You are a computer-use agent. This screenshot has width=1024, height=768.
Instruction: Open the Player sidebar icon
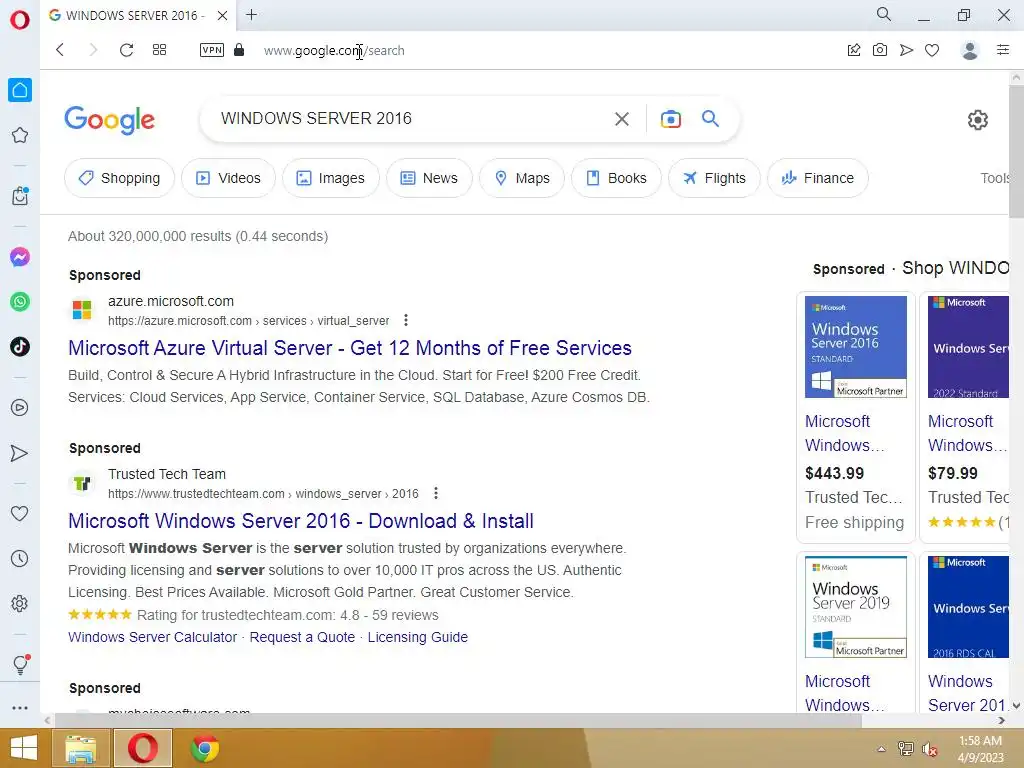pos(20,408)
